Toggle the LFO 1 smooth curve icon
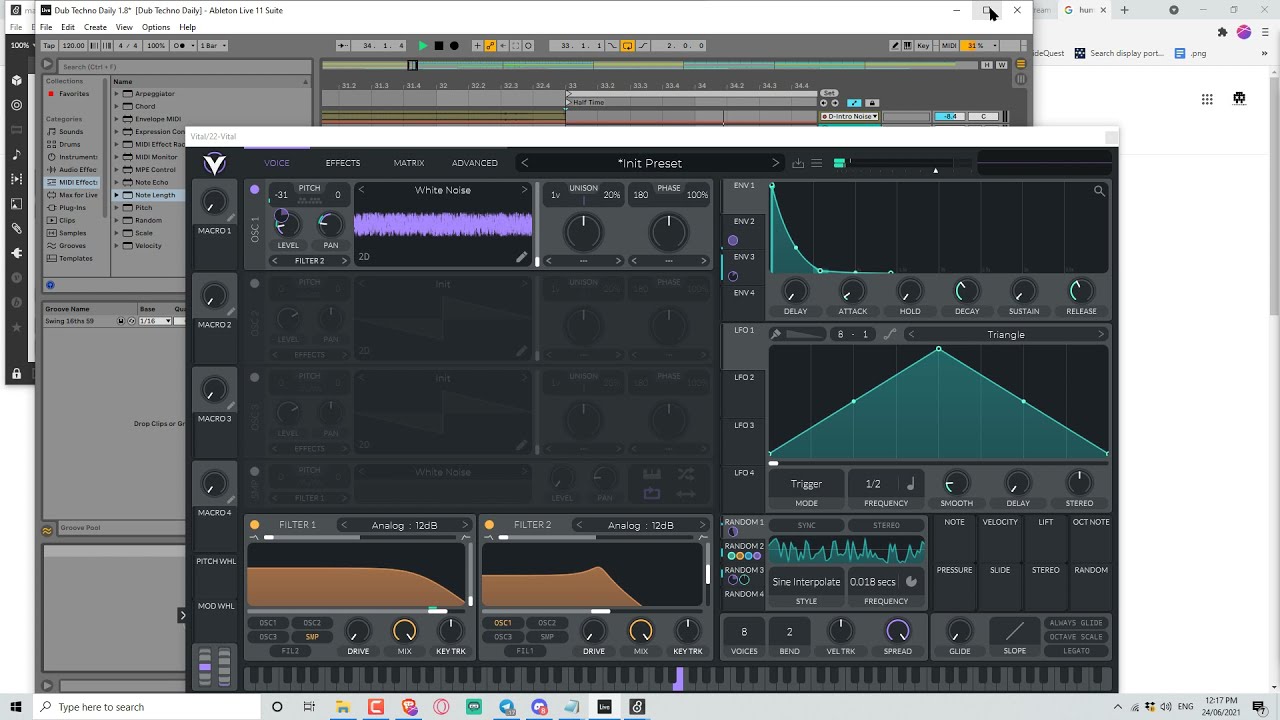The image size is (1280, 720). [889, 334]
